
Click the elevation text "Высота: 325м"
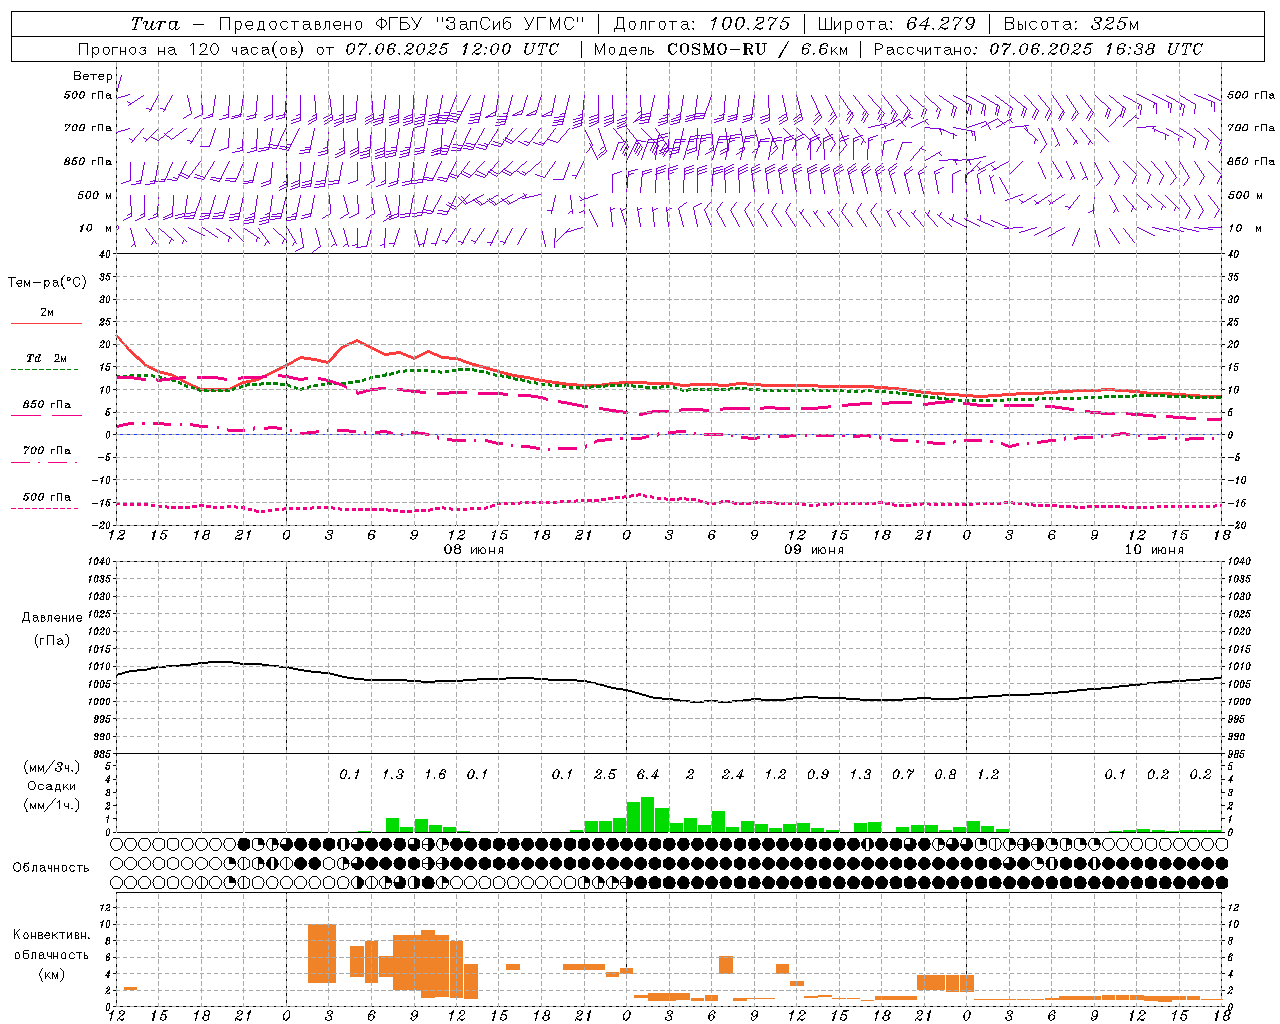[x=1071, y=24]
